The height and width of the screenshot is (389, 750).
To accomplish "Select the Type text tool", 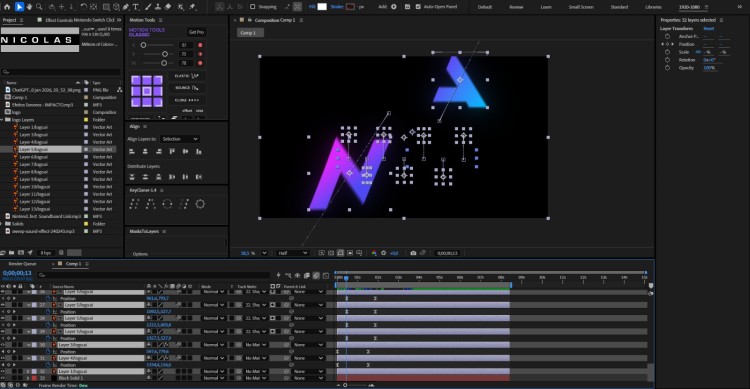I will (x=136, y=7).
